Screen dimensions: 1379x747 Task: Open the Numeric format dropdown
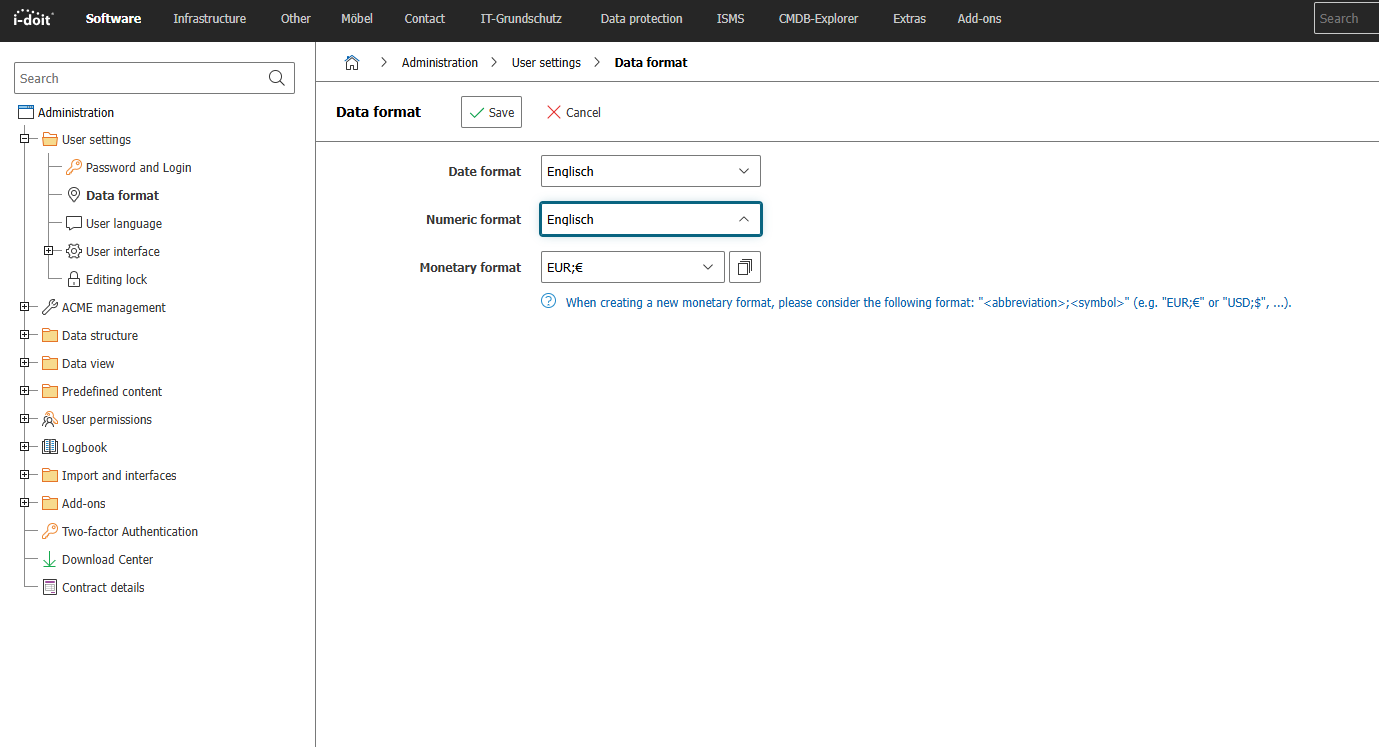point(651,219)
